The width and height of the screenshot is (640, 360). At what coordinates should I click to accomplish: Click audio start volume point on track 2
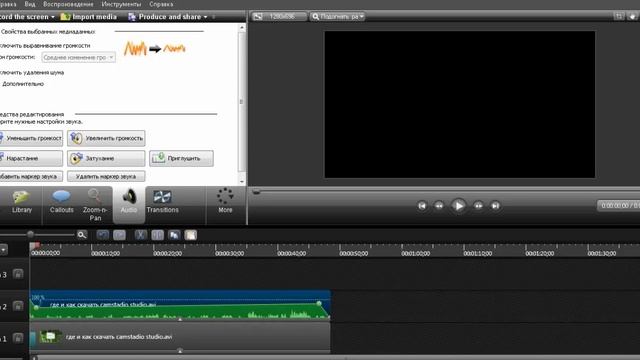[36, 308]
